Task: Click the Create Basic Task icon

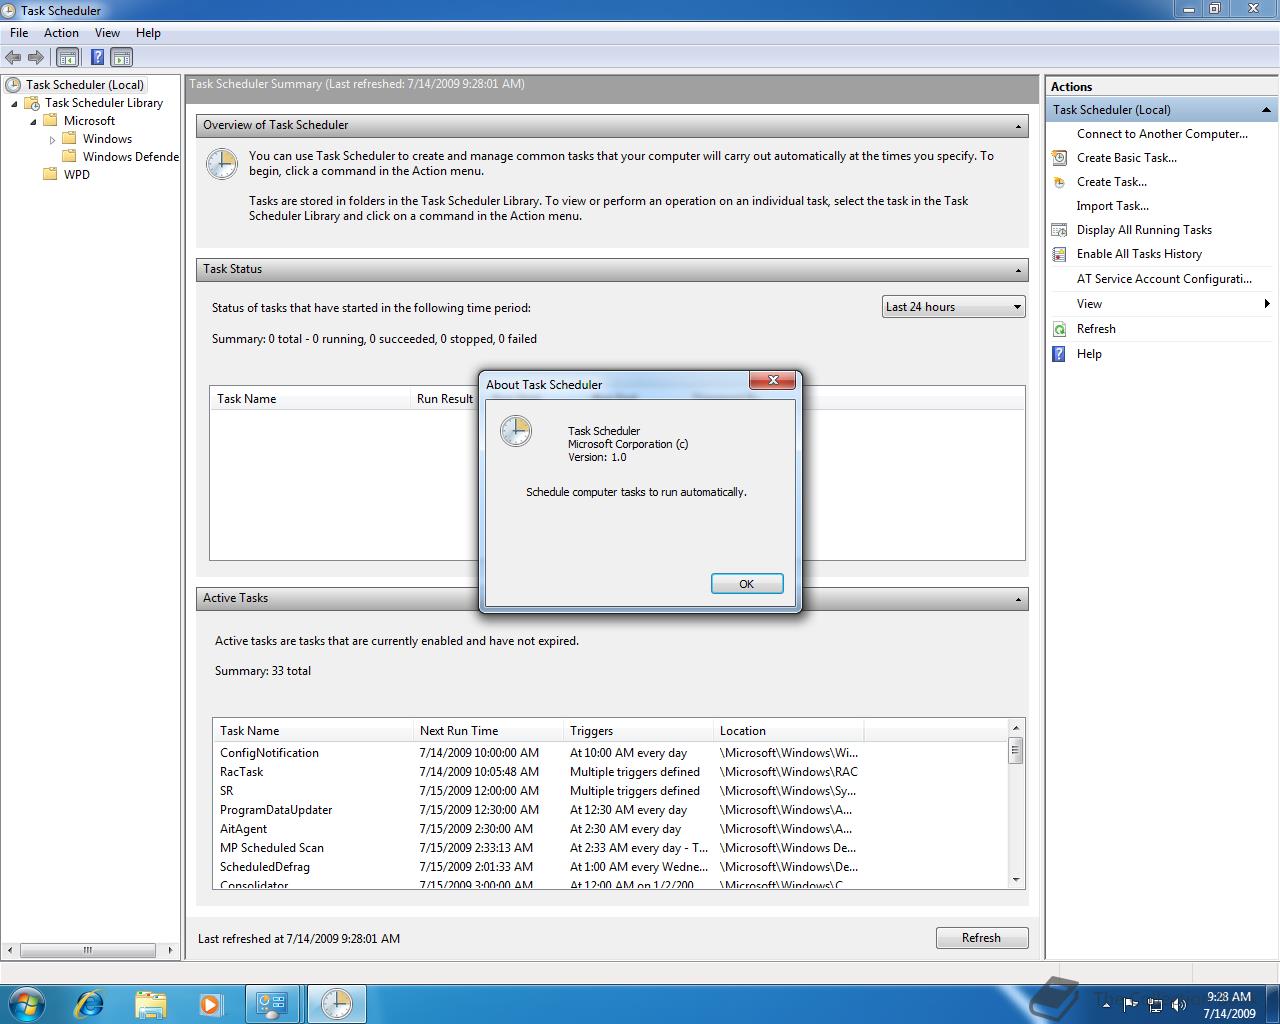Action: tap(1060, 158)
